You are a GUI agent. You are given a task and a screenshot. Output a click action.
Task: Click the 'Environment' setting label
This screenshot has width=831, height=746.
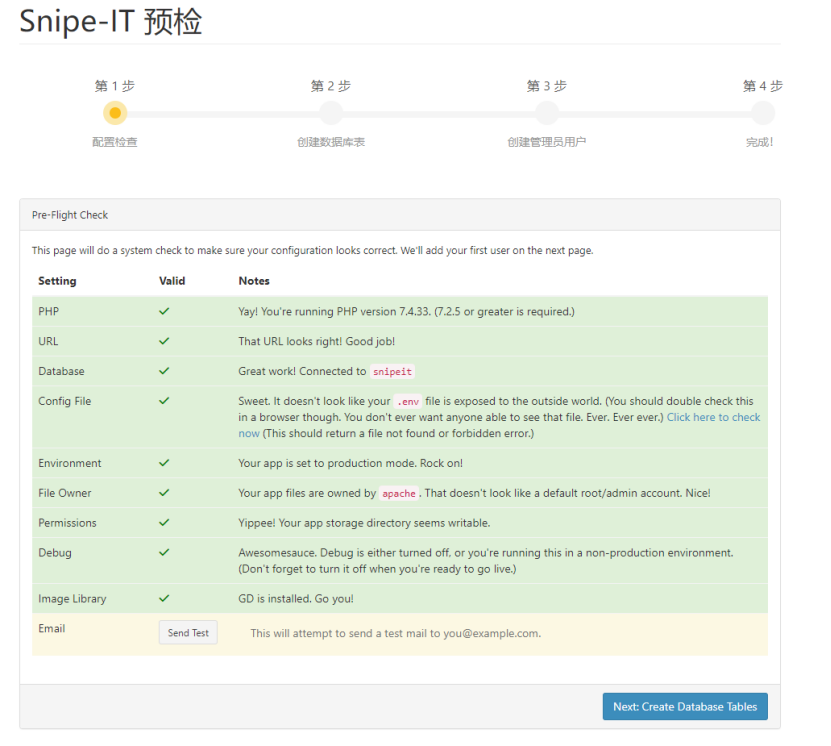(69, 463)
